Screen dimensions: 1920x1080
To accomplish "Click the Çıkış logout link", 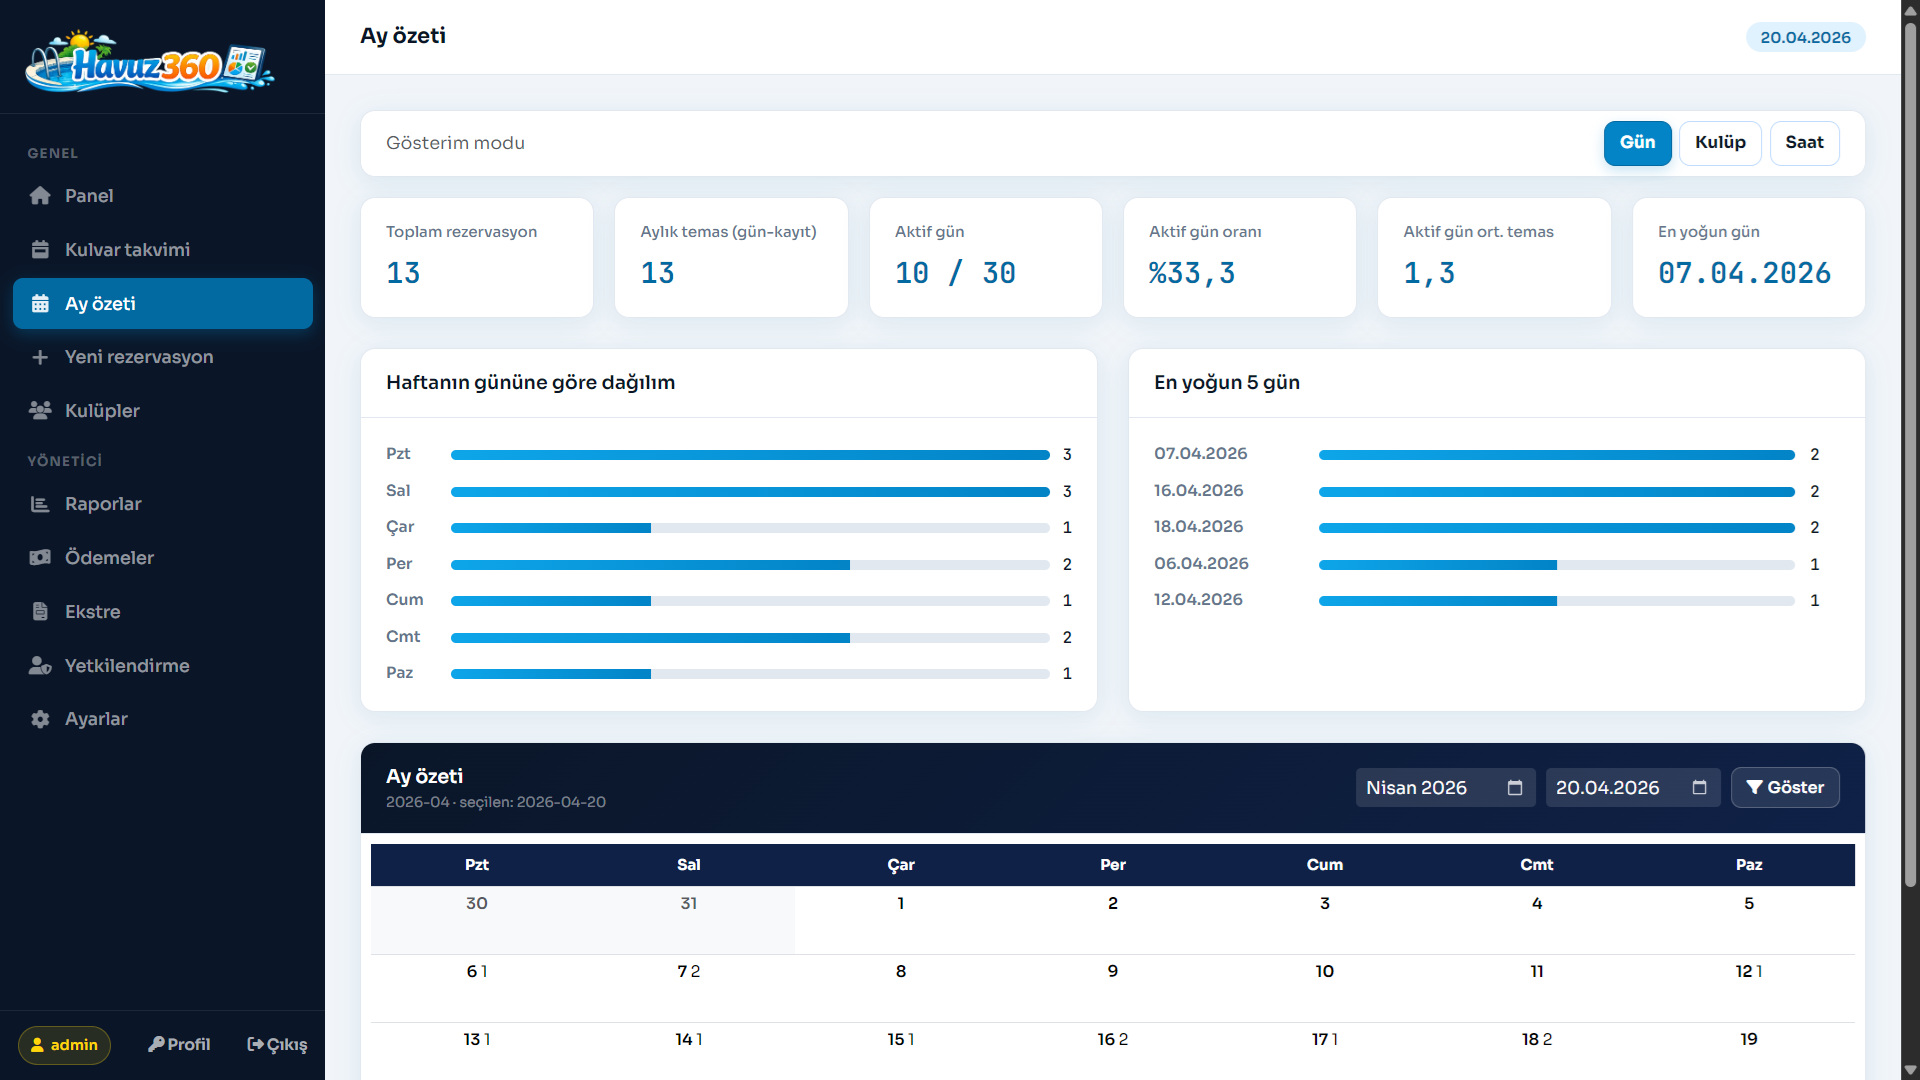I will [277, 1045].
